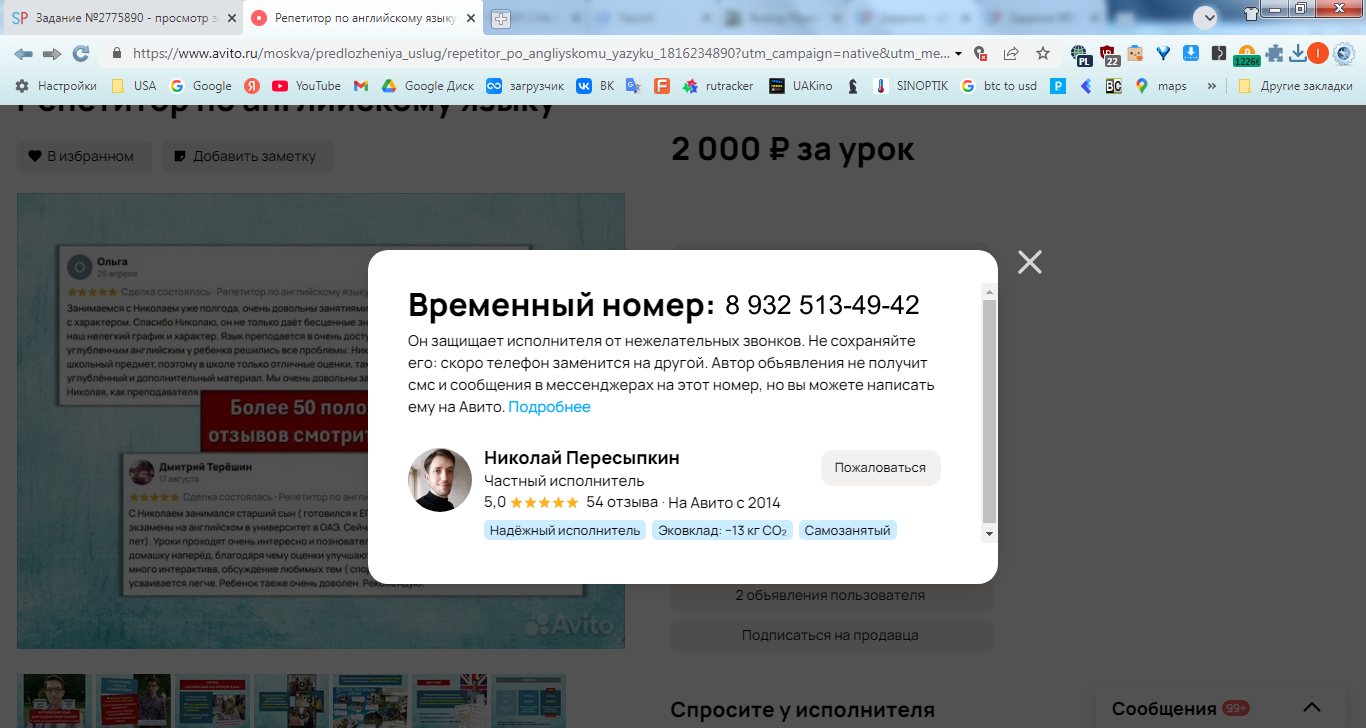1366x728 pixels.
Task: Open the maps bookmark
Action: [x=1161, y=86]
